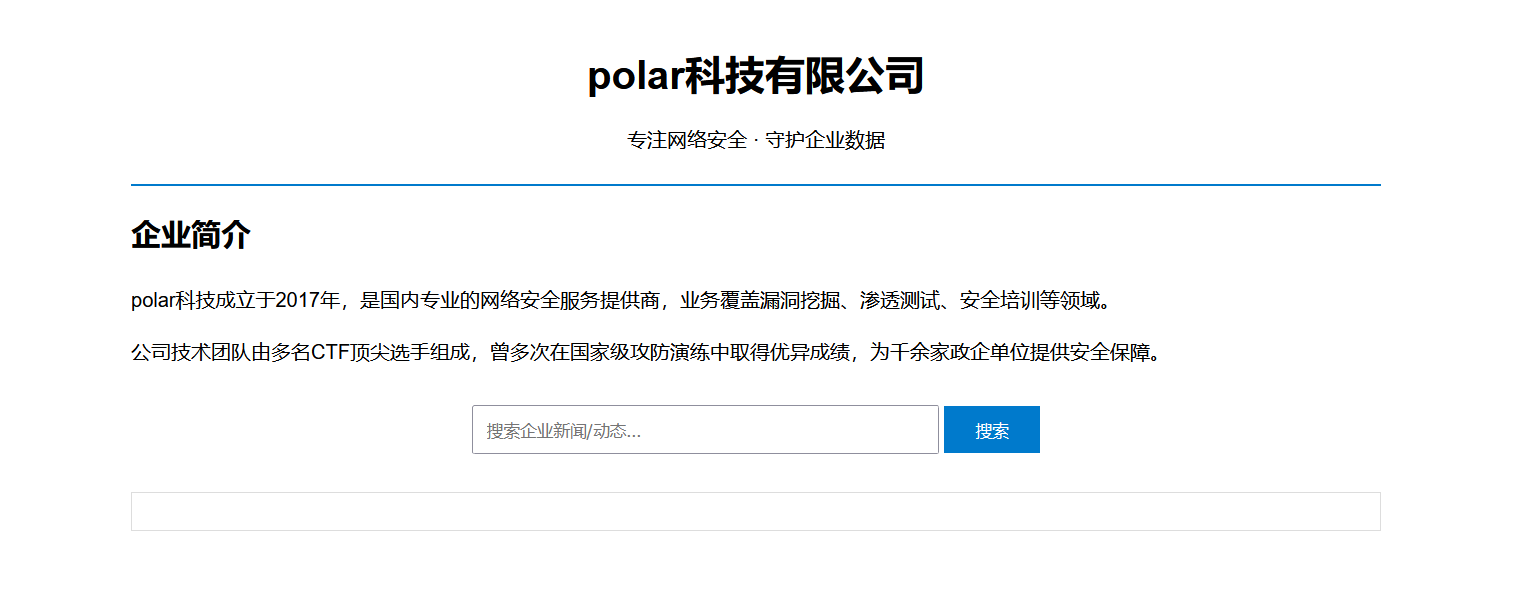This screenshot has width=1531, height=600.
Task: Click the blue 搜索 button
Action: [992, 430]
